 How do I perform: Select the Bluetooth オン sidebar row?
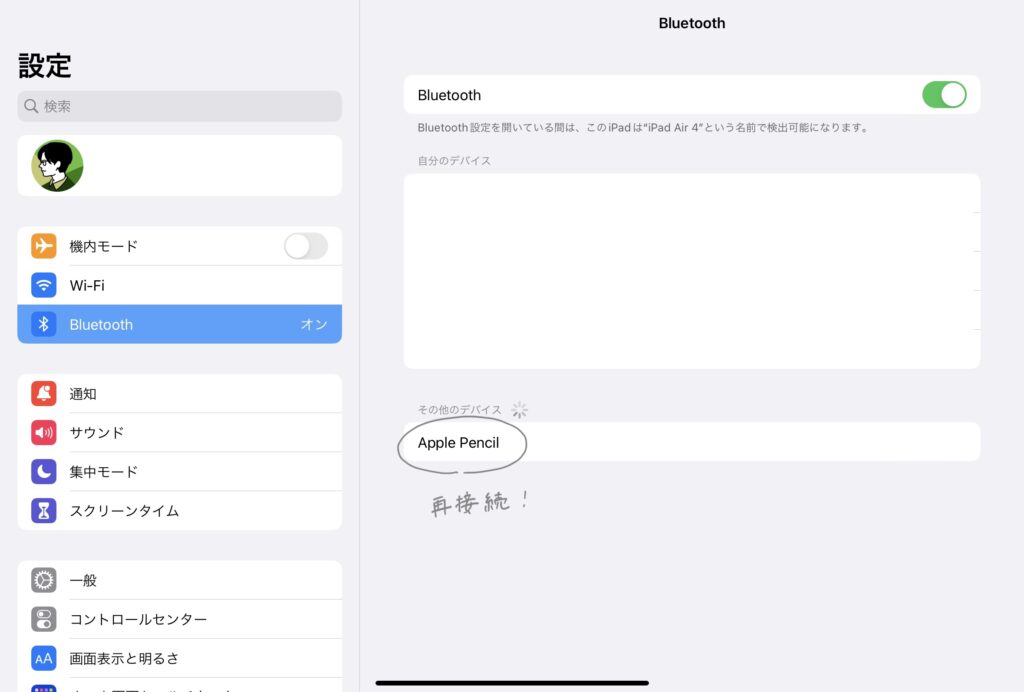point(180,324)
